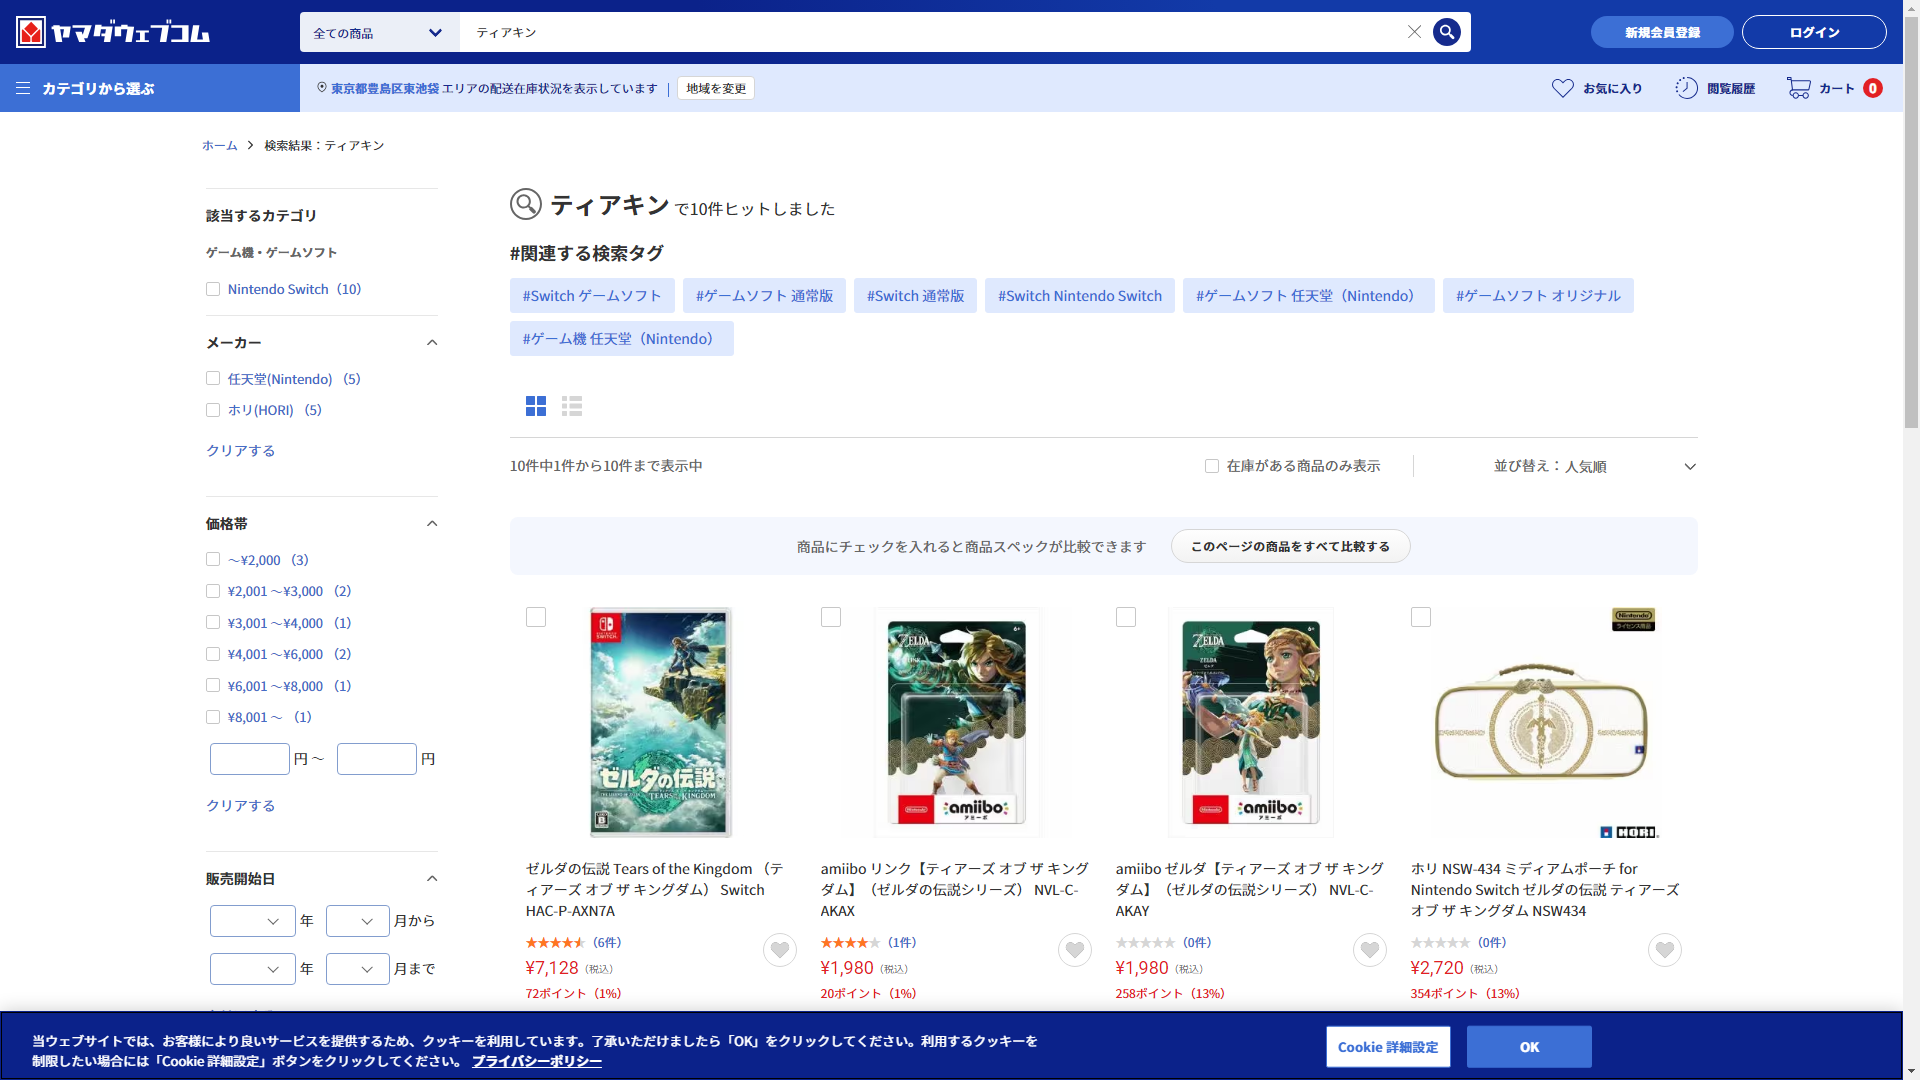Switch to list view layout

pyautogui.click(x=572, y=406)
